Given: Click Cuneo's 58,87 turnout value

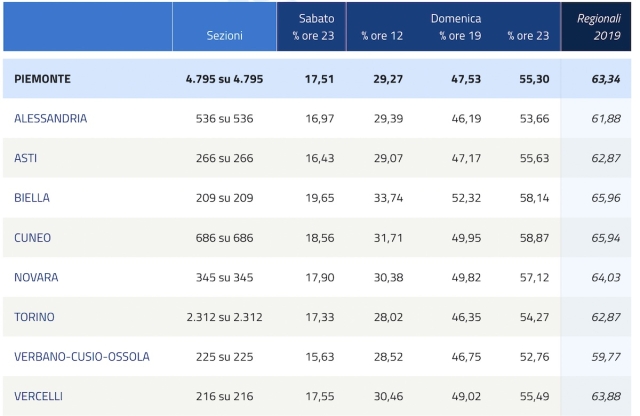Looking at the screenshot, I should 525,238.
